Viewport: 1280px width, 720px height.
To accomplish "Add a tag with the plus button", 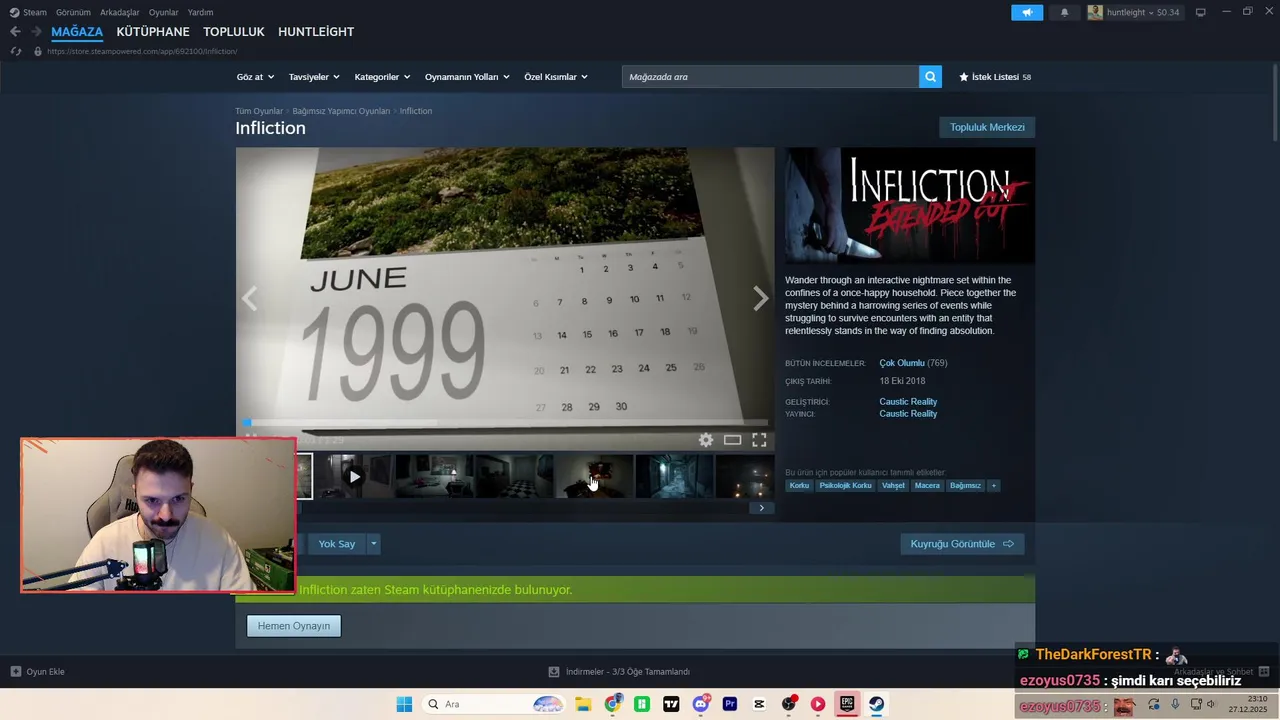I will tap(993, 486).
